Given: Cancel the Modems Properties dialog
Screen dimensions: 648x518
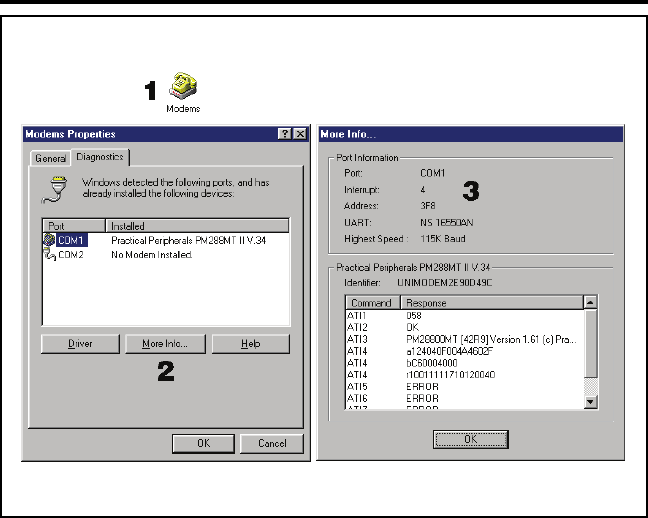Looking at the screenshot, I should (272, 443).
